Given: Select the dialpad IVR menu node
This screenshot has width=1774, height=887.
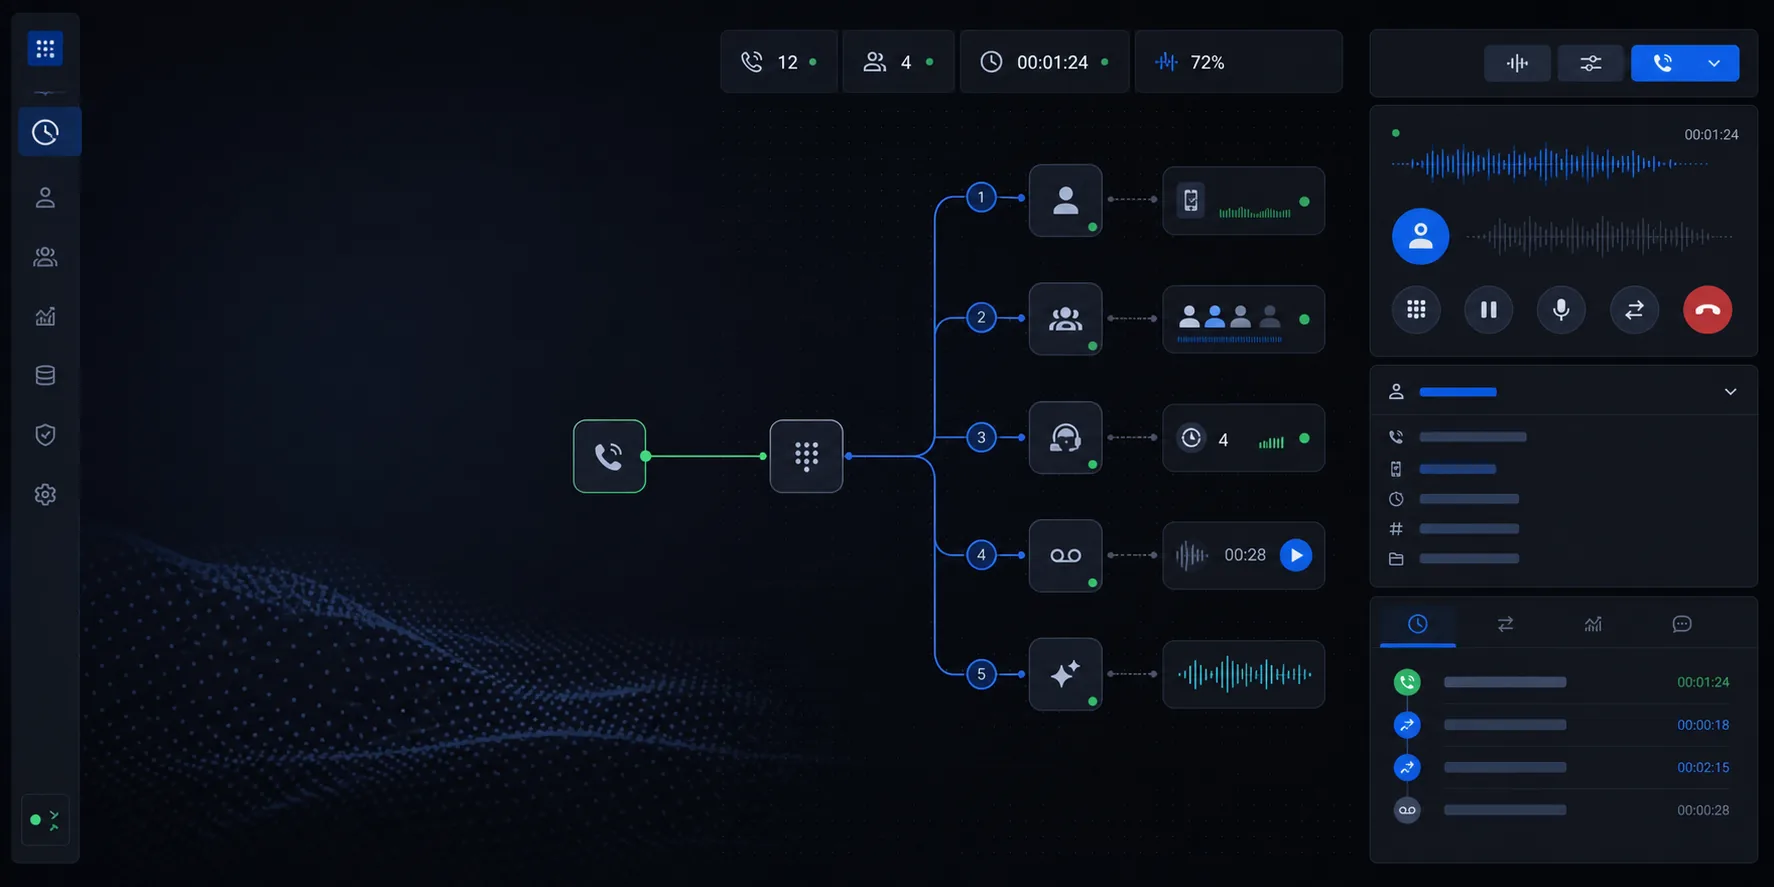Looking at the screenshot, I should [x=806, y=456].
